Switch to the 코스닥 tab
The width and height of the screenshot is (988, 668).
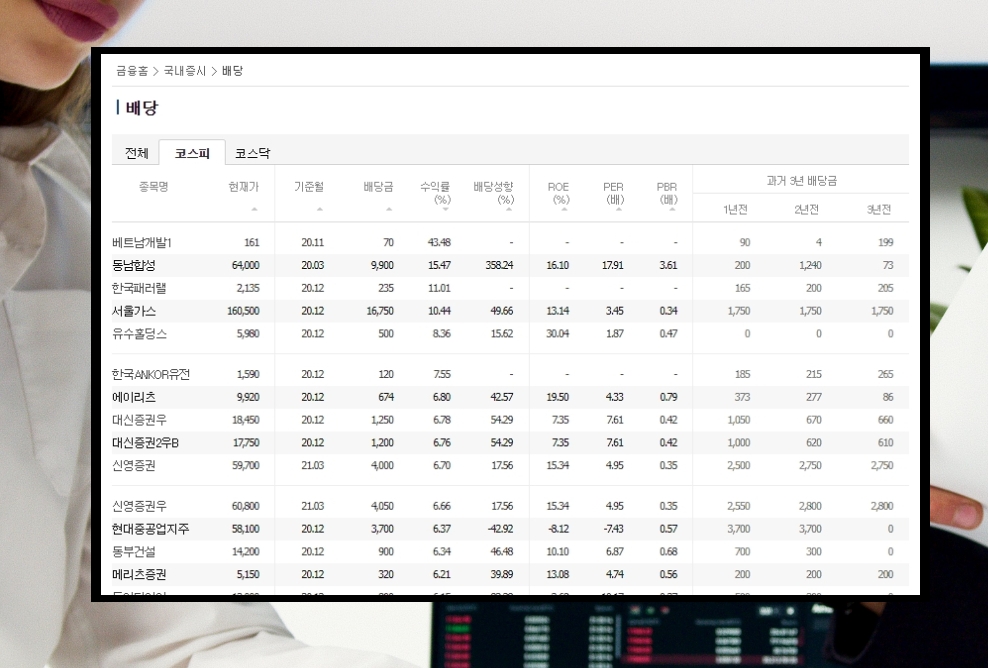(x=252, y=153)
